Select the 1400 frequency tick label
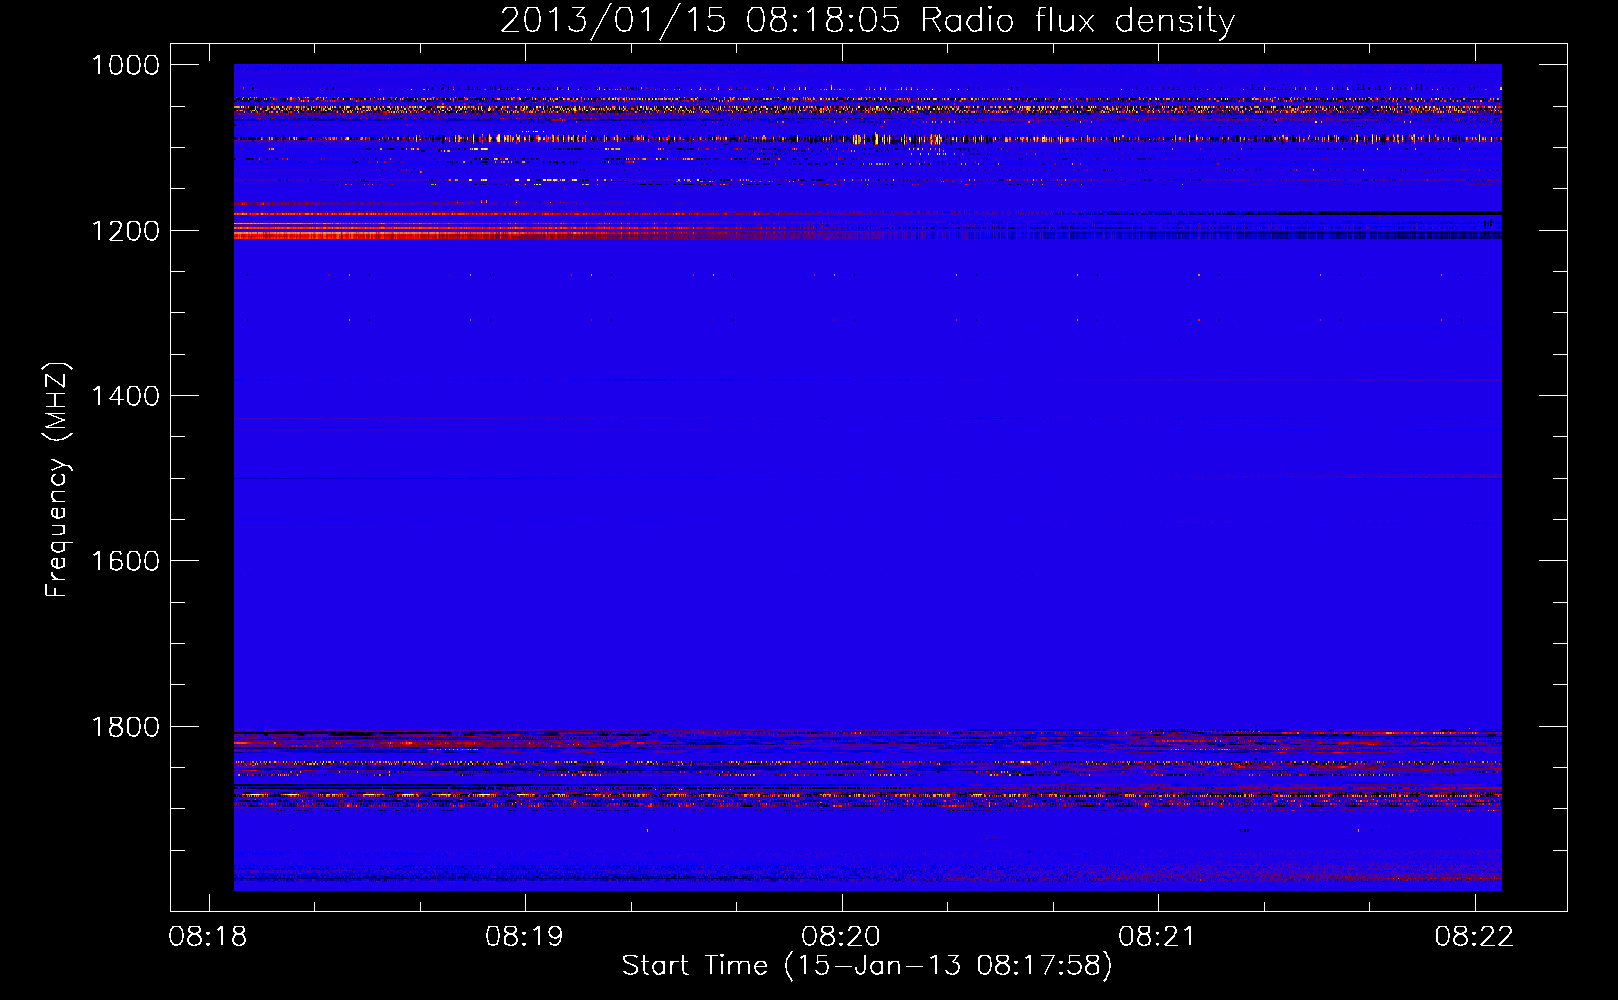Screen dimensions: 1618x1000 pos(125,396)
